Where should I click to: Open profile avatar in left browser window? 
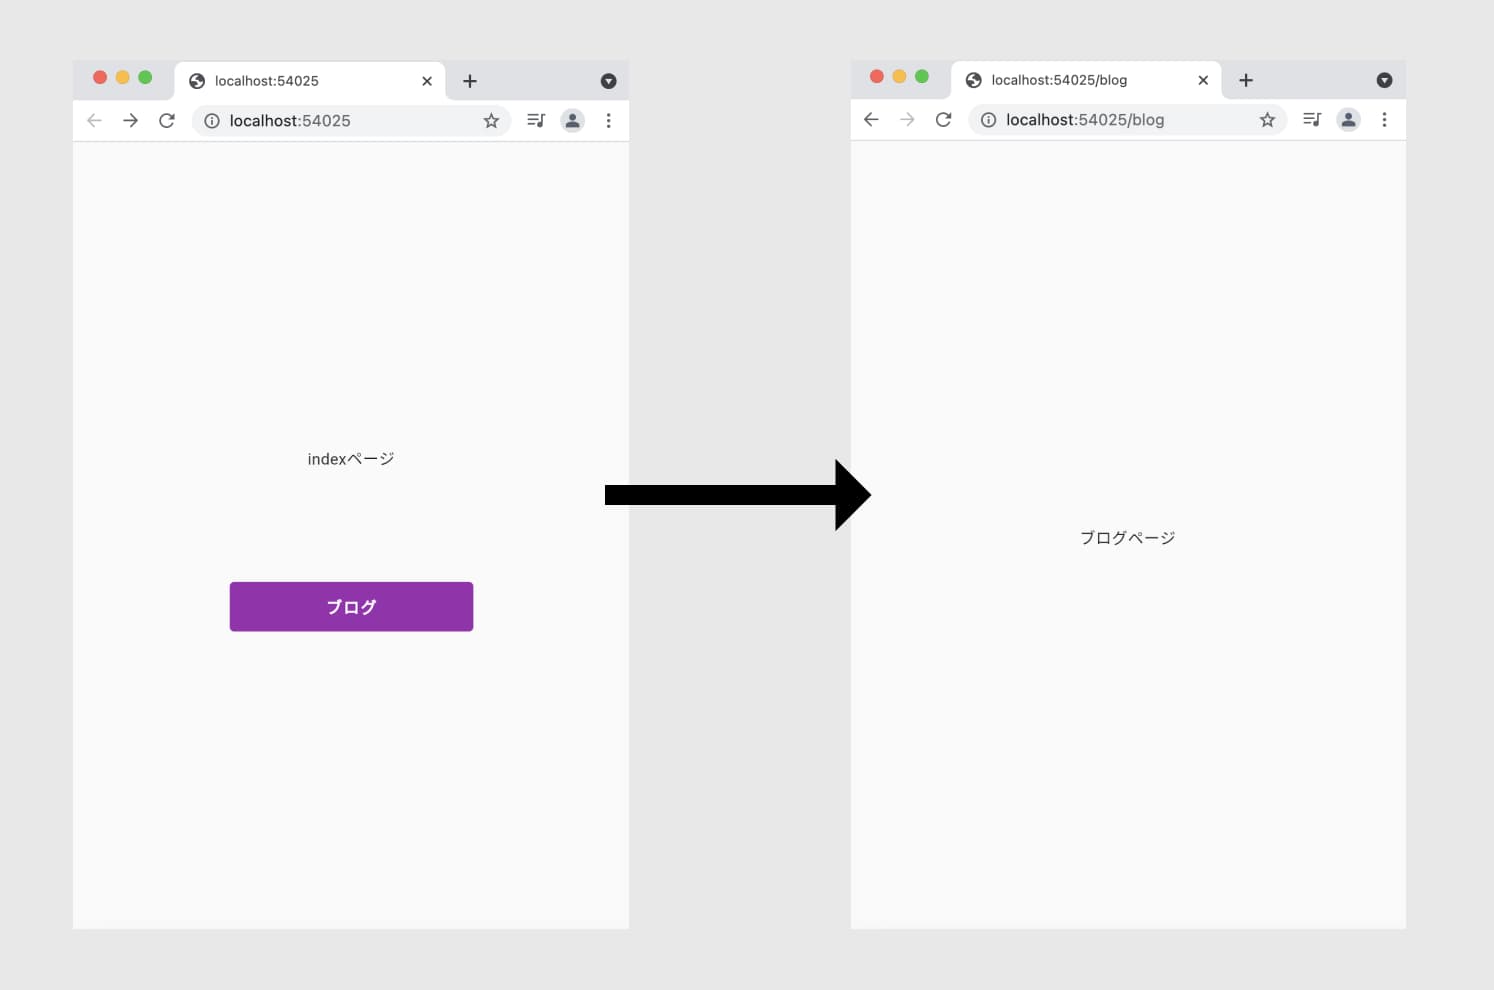point(572,120)
